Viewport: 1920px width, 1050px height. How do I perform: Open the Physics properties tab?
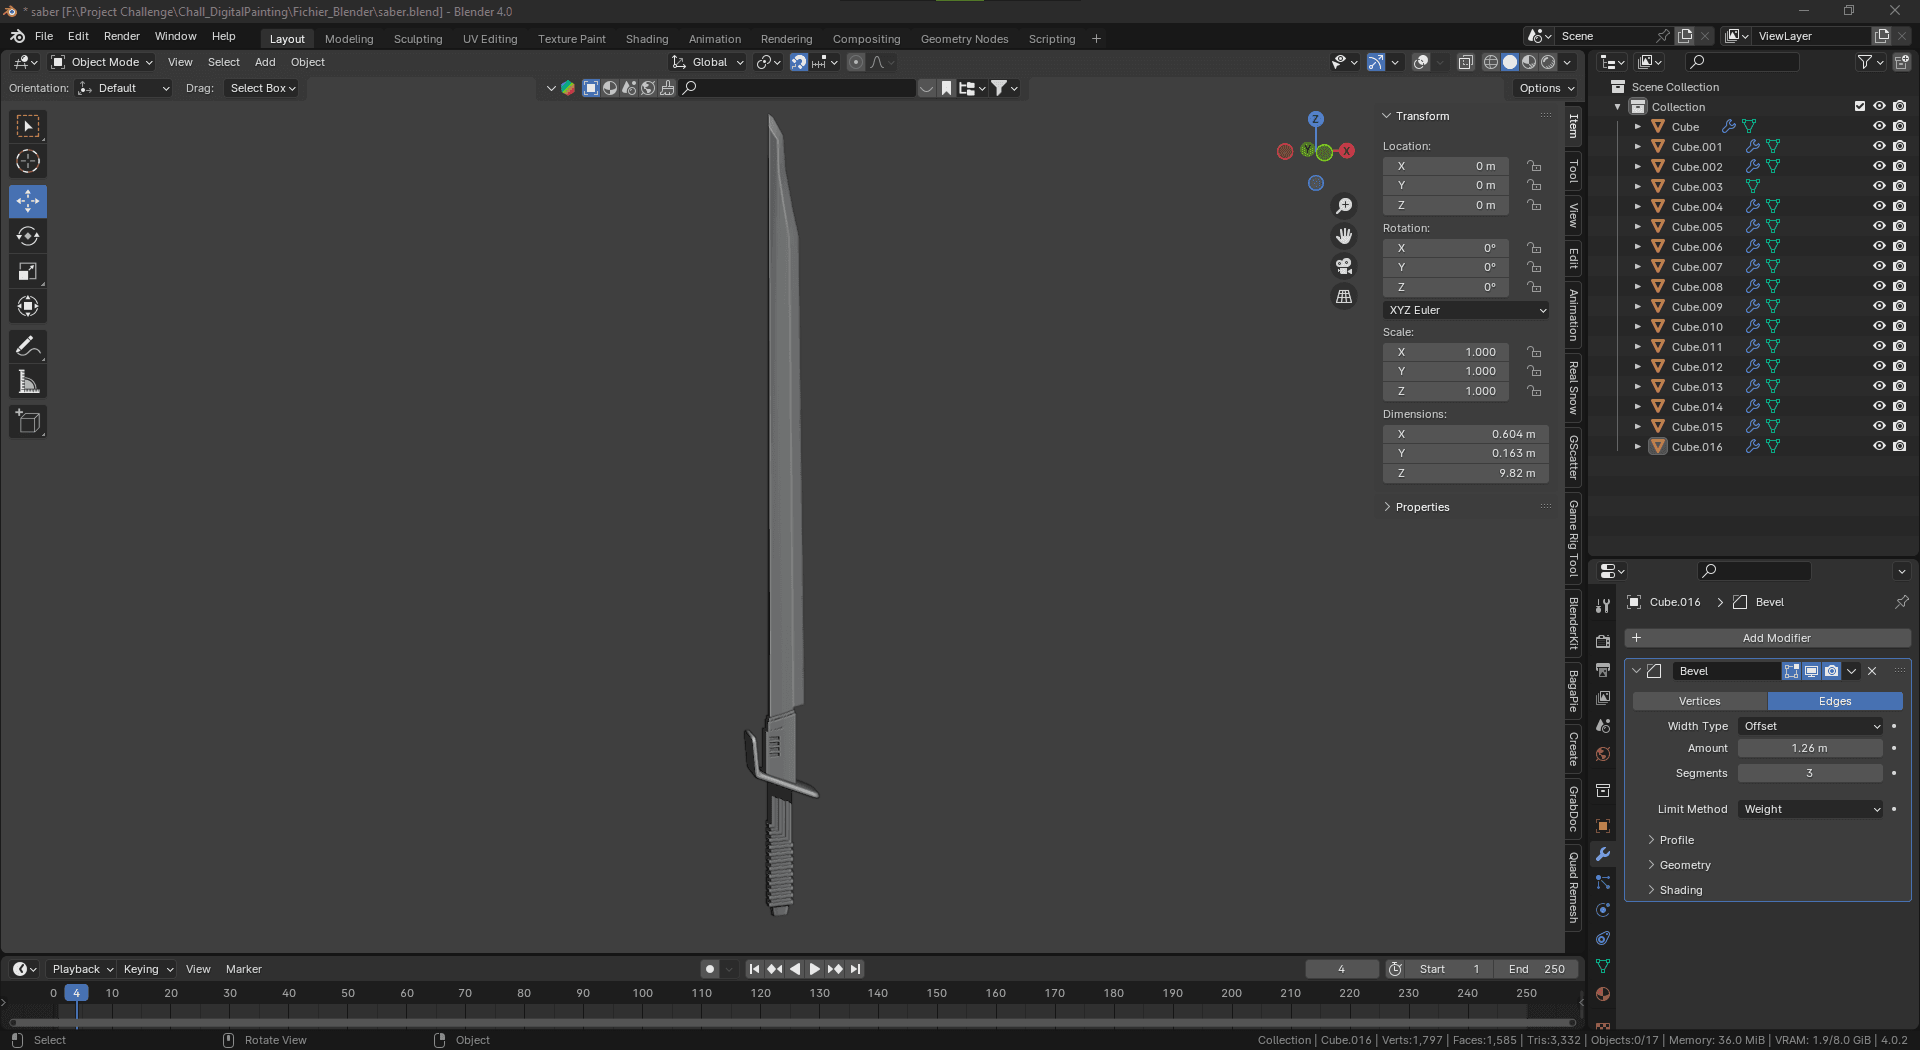[1603, 910]
